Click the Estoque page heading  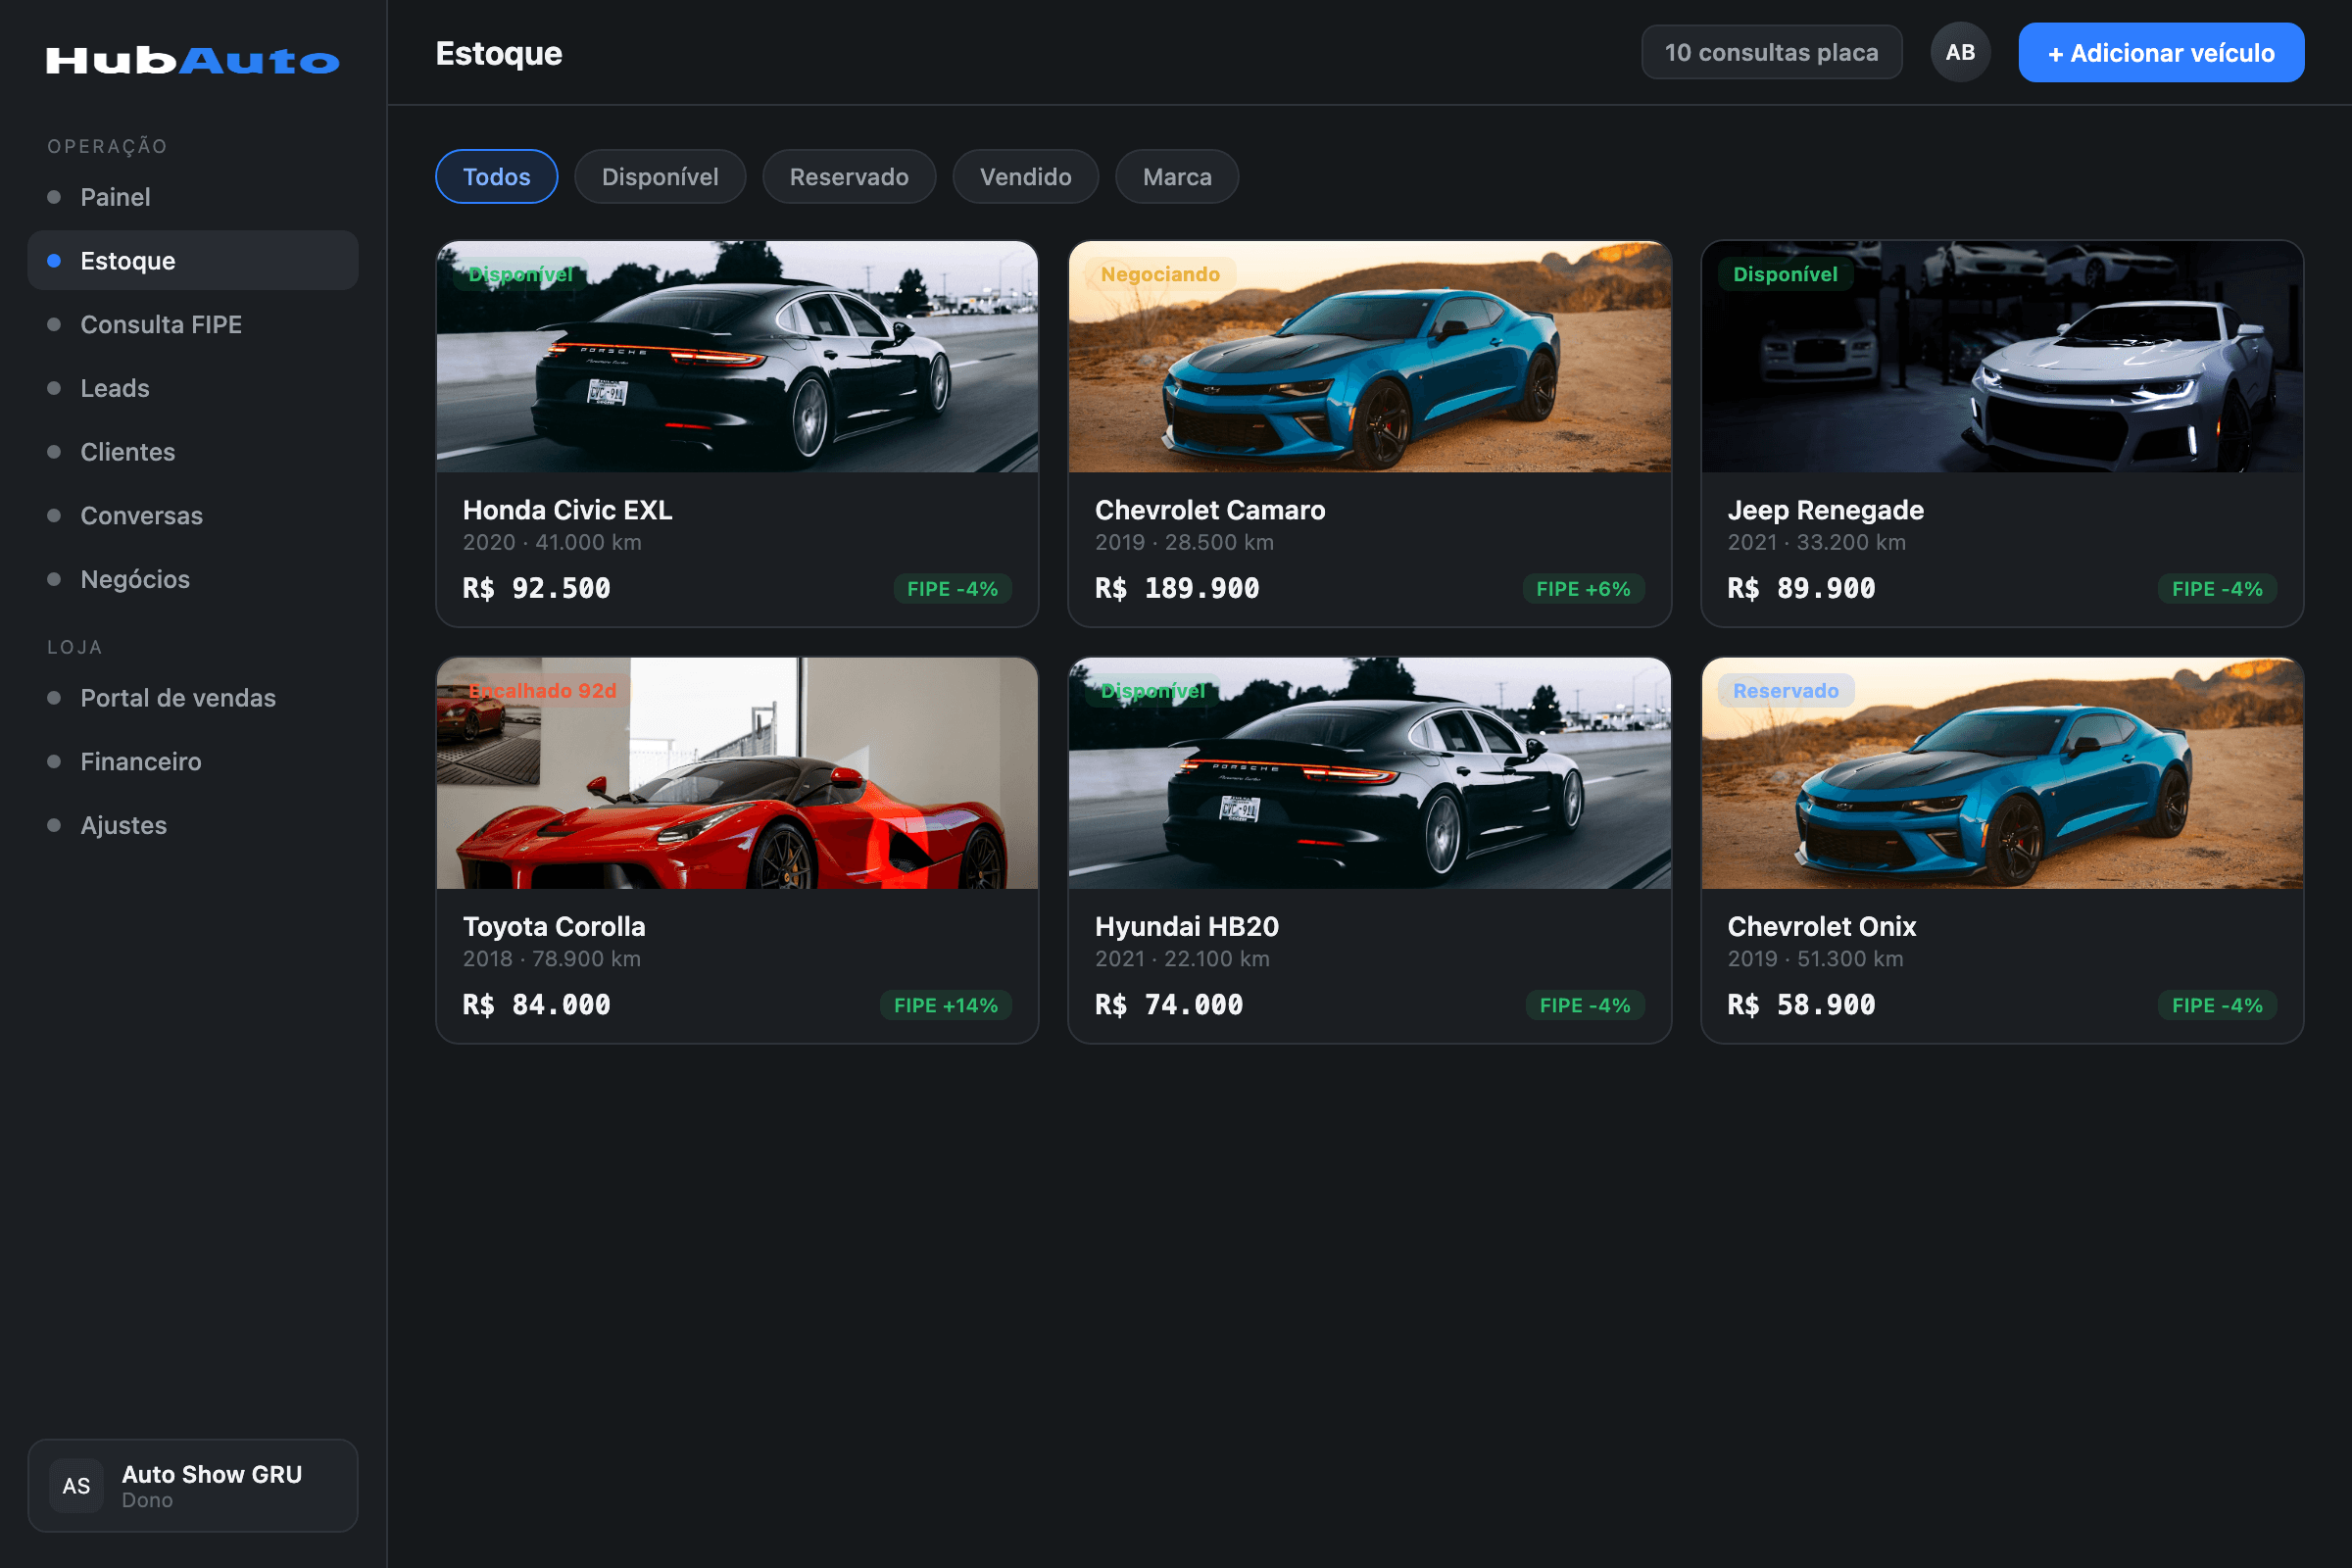click(x=499, y=53)
